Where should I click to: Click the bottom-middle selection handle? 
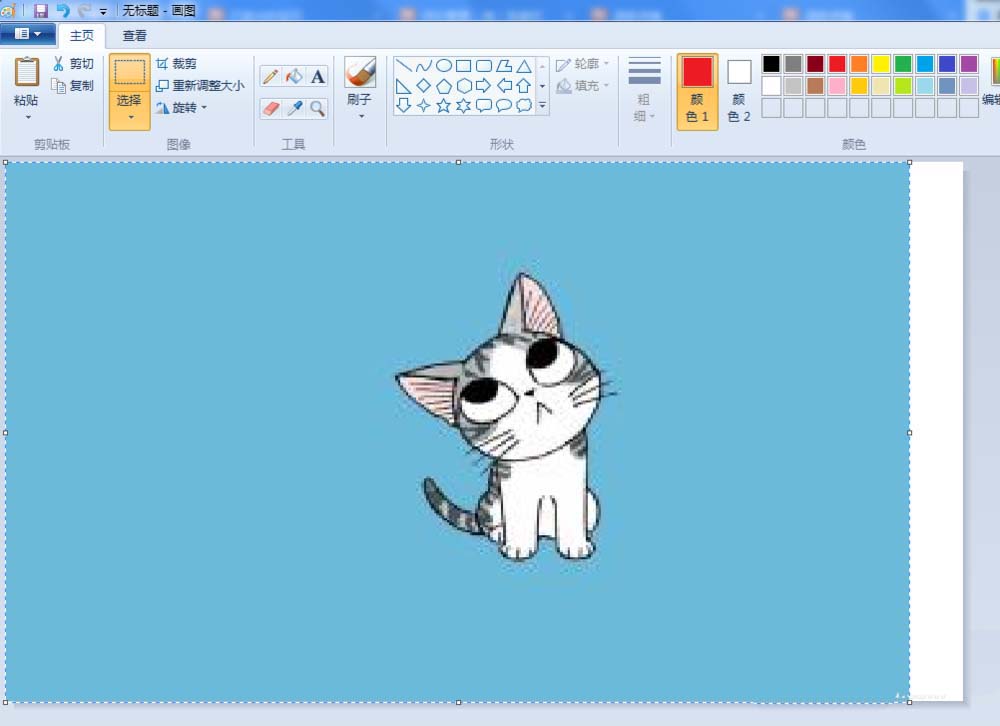point(459,702)
